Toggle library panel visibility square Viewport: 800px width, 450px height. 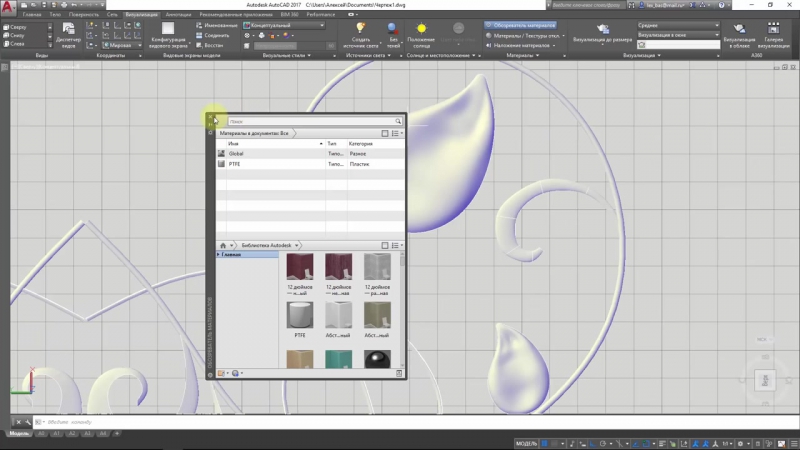point(385,245)
